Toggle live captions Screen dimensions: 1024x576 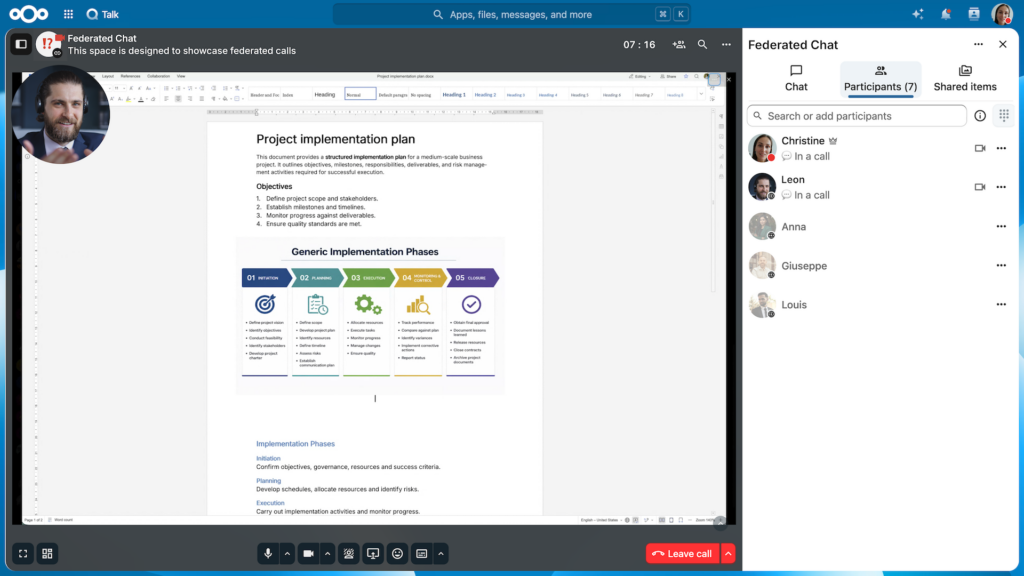click(x=422, y=554)
